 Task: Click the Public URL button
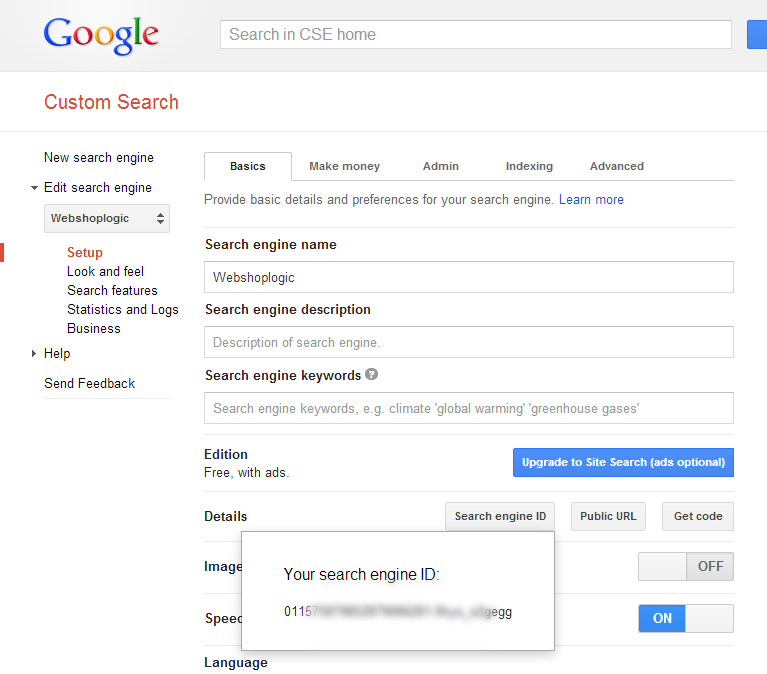tap(608, 516)
